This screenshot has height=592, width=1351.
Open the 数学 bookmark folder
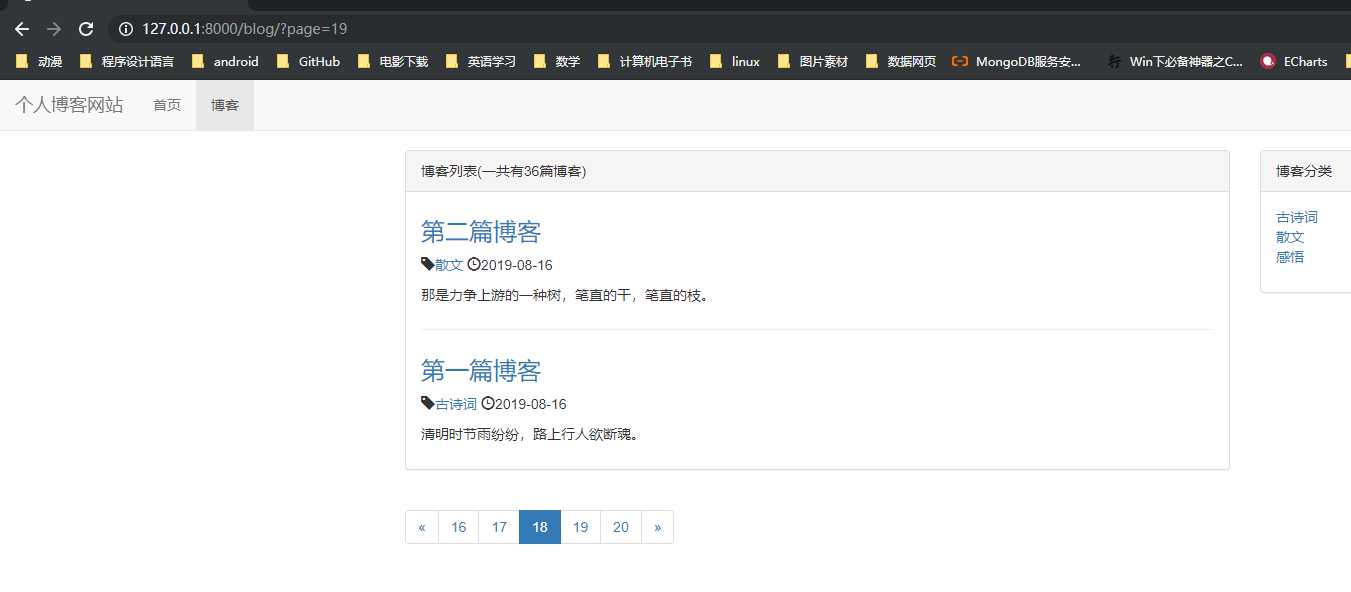click(557, 61)
